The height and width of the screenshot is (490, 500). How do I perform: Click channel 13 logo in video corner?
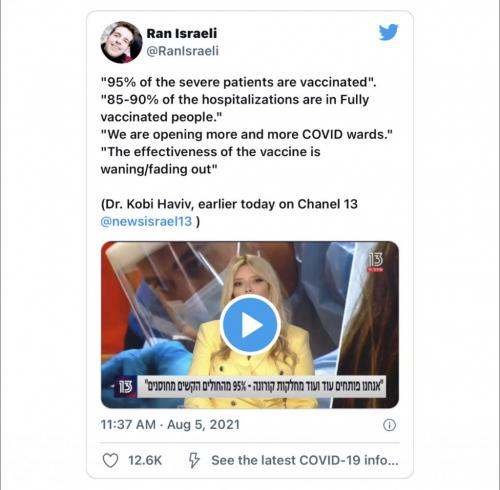coord(375,262)
